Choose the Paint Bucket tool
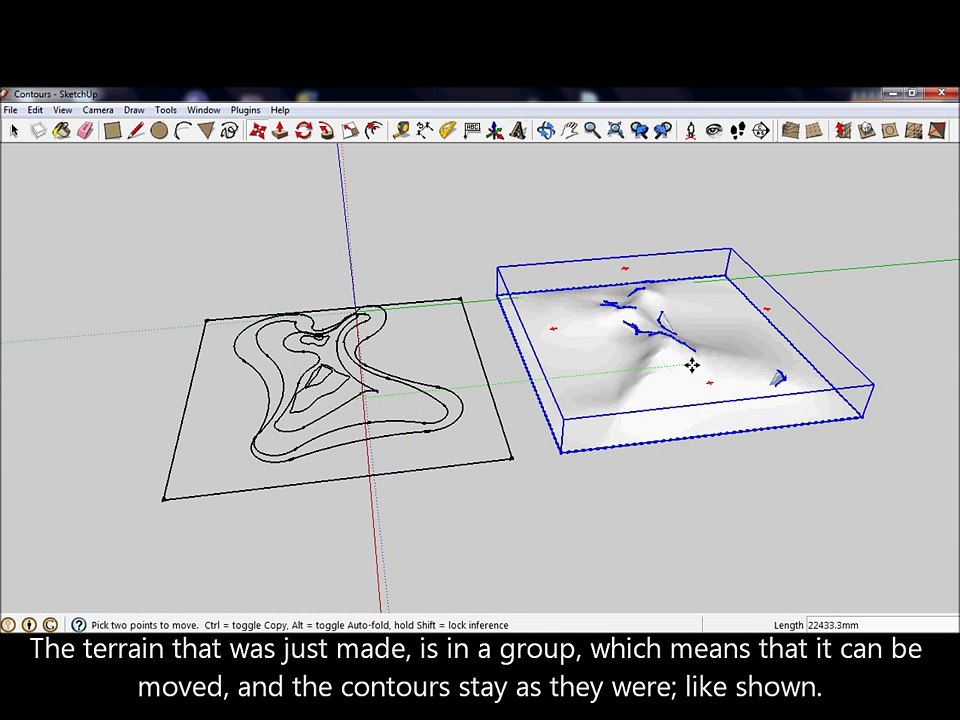Screen dimensions: 960x720 [61, 130]
